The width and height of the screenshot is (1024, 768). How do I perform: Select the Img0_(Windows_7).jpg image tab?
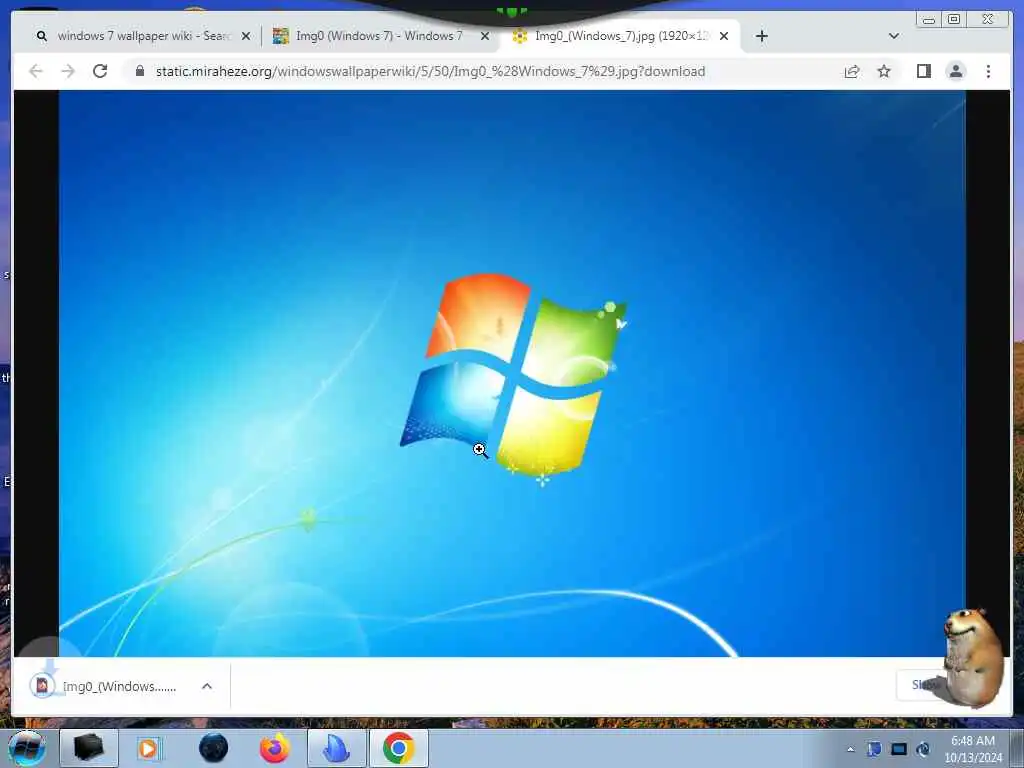(617, 36)
